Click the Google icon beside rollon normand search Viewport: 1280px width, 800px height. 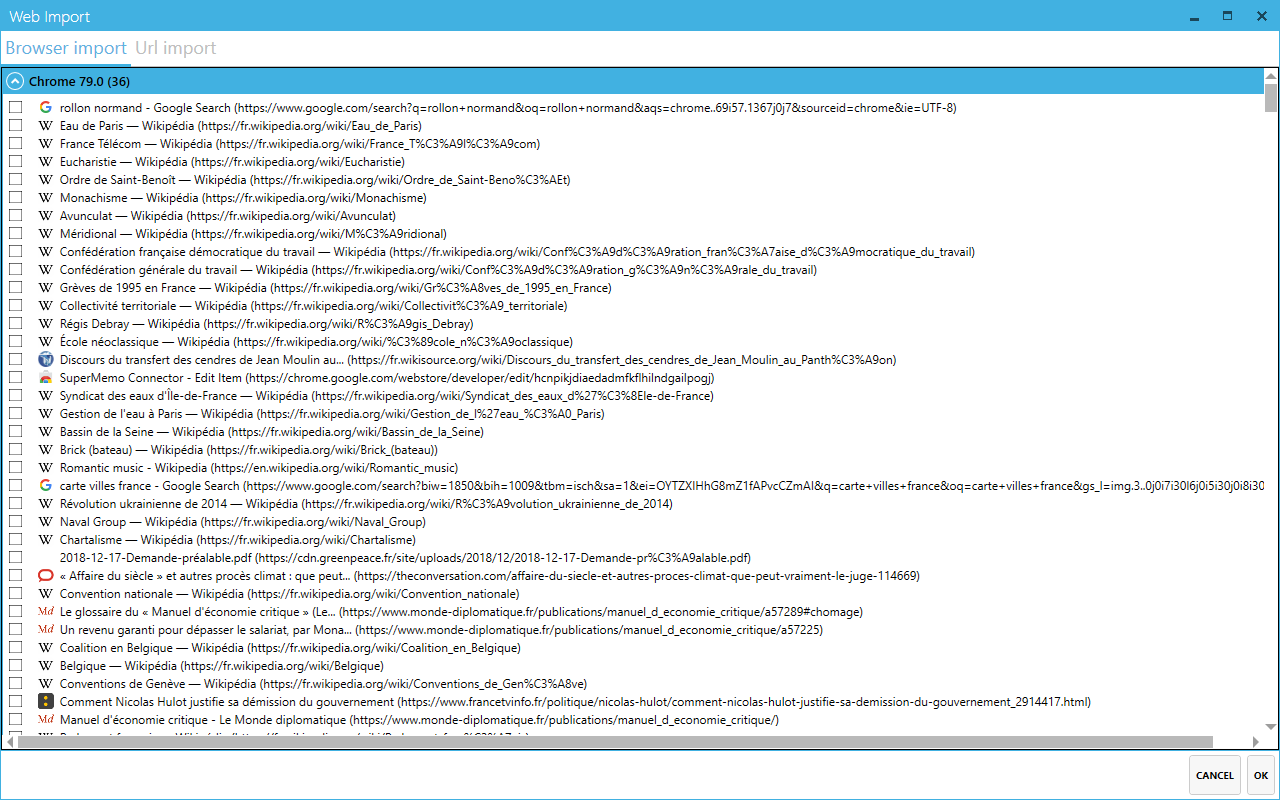45,108
